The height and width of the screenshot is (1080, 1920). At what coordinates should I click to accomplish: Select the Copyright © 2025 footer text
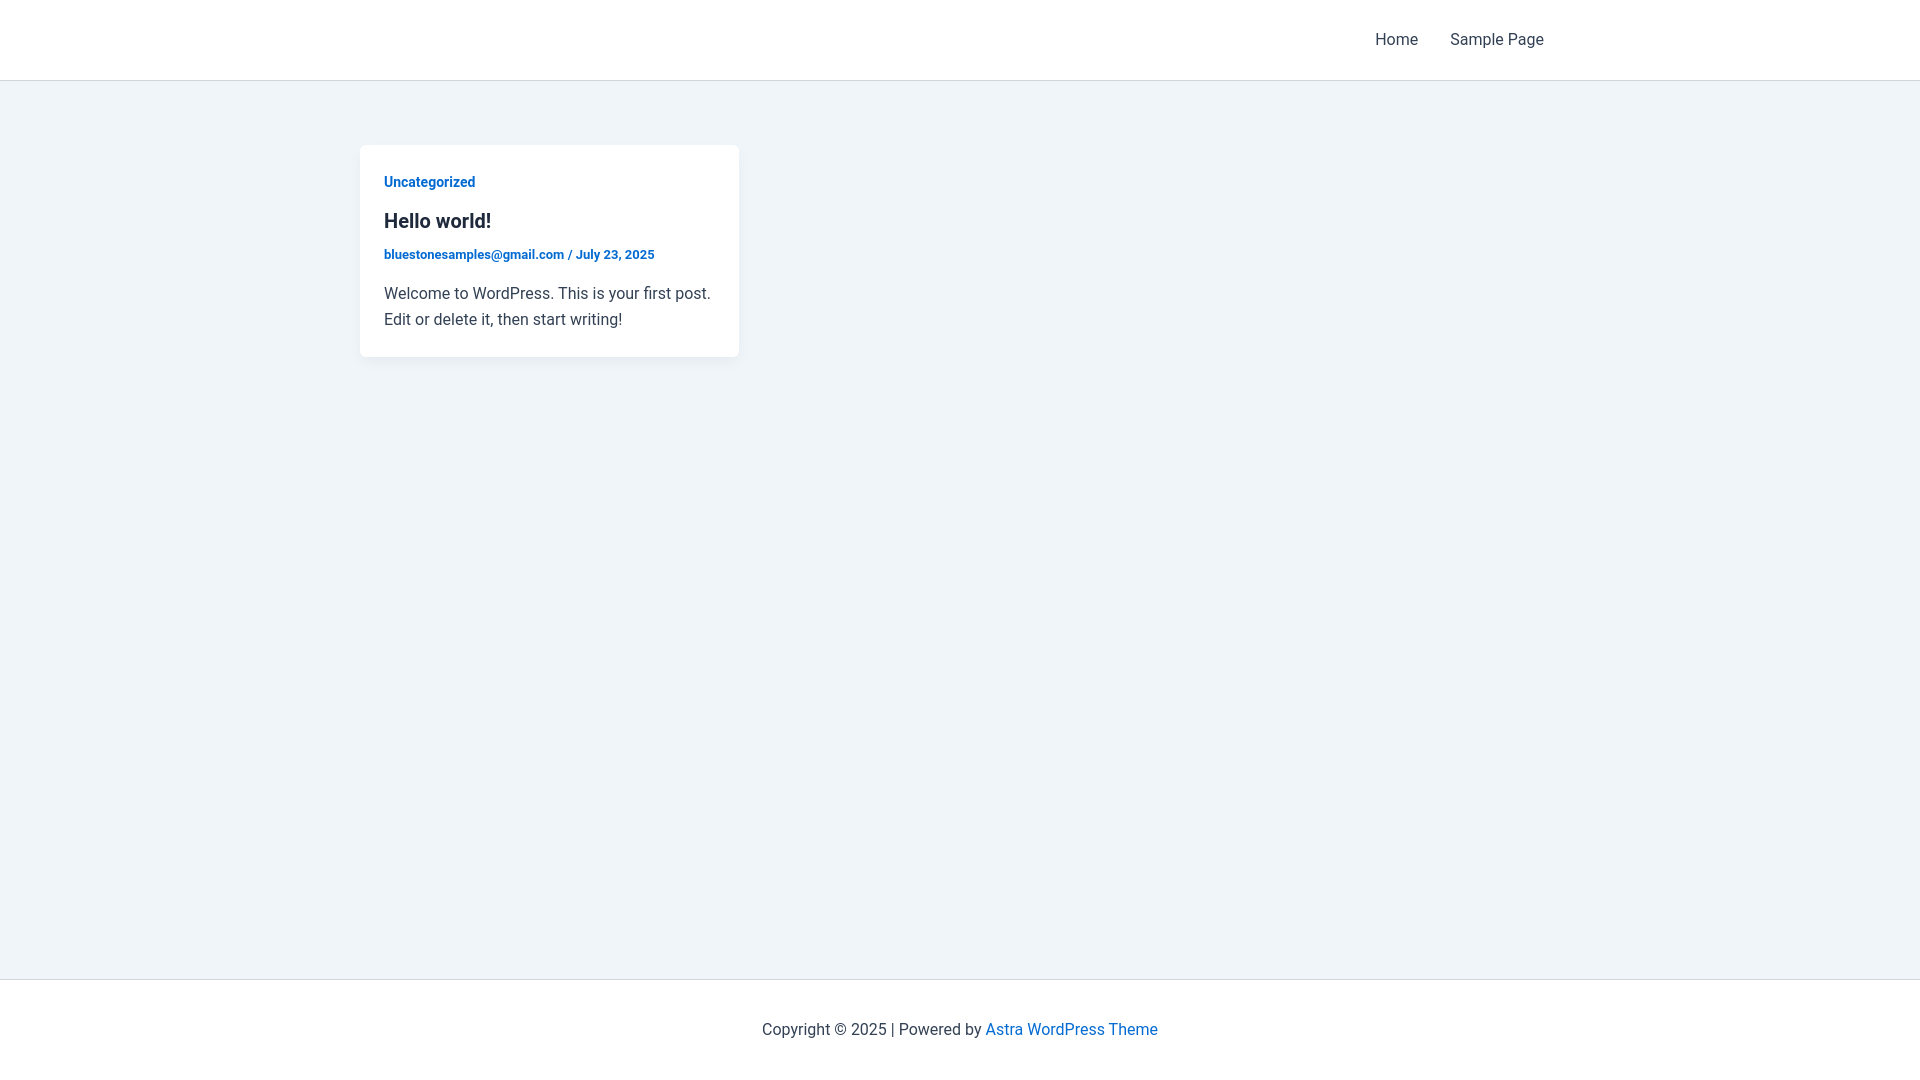(824, 1030)
